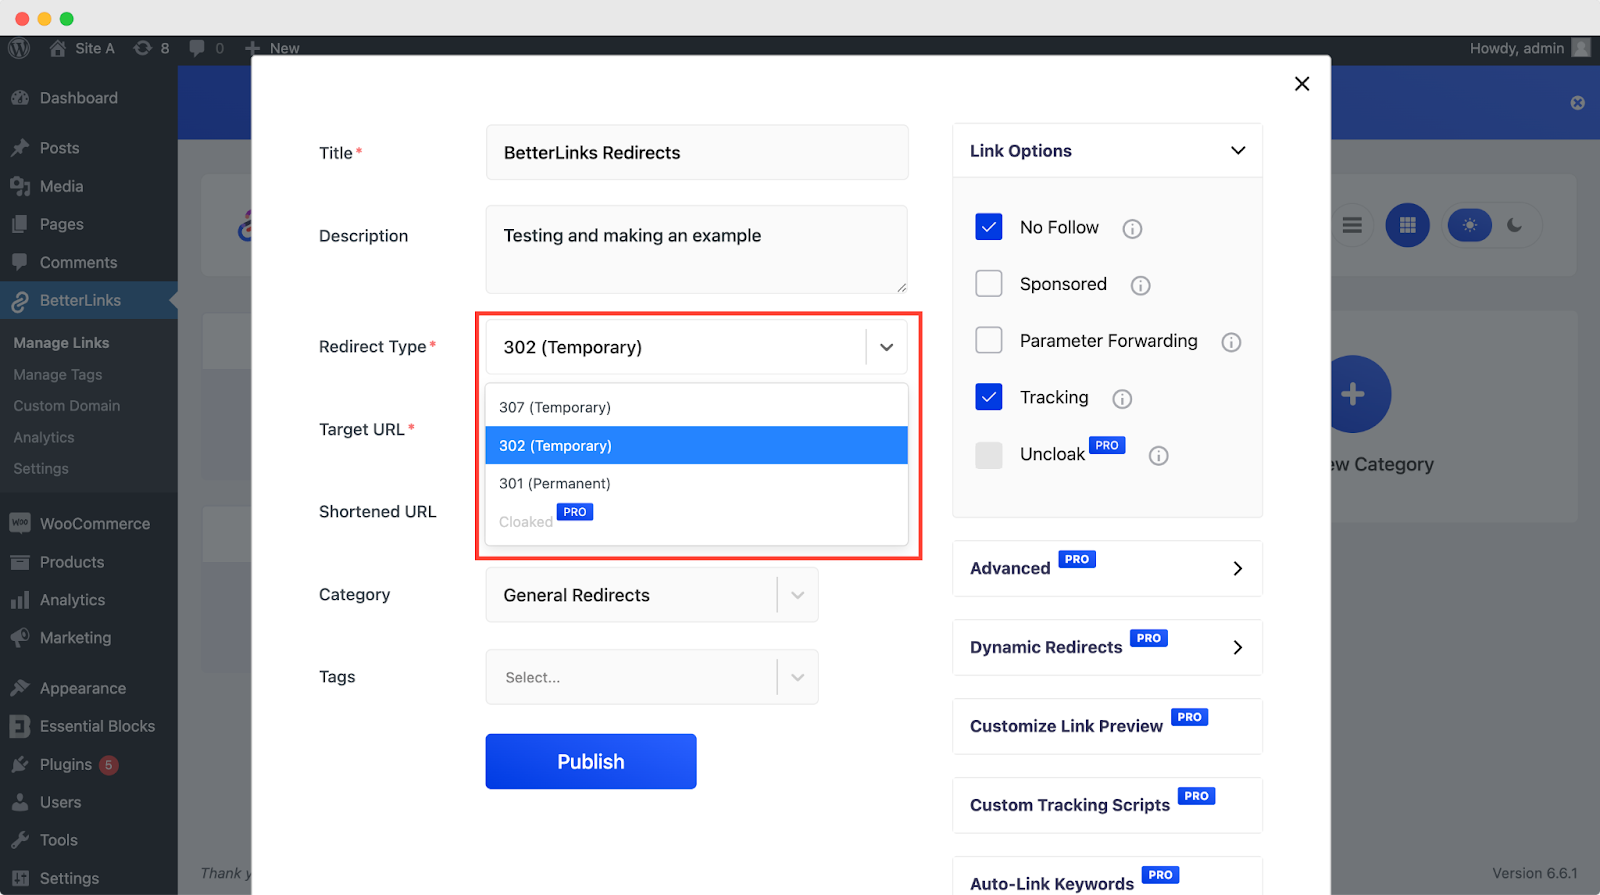The height and width of the screenshot is (895, 1600).
Task: Select Cloaked PRO redirect option
Action: click(x=696, y=521)
